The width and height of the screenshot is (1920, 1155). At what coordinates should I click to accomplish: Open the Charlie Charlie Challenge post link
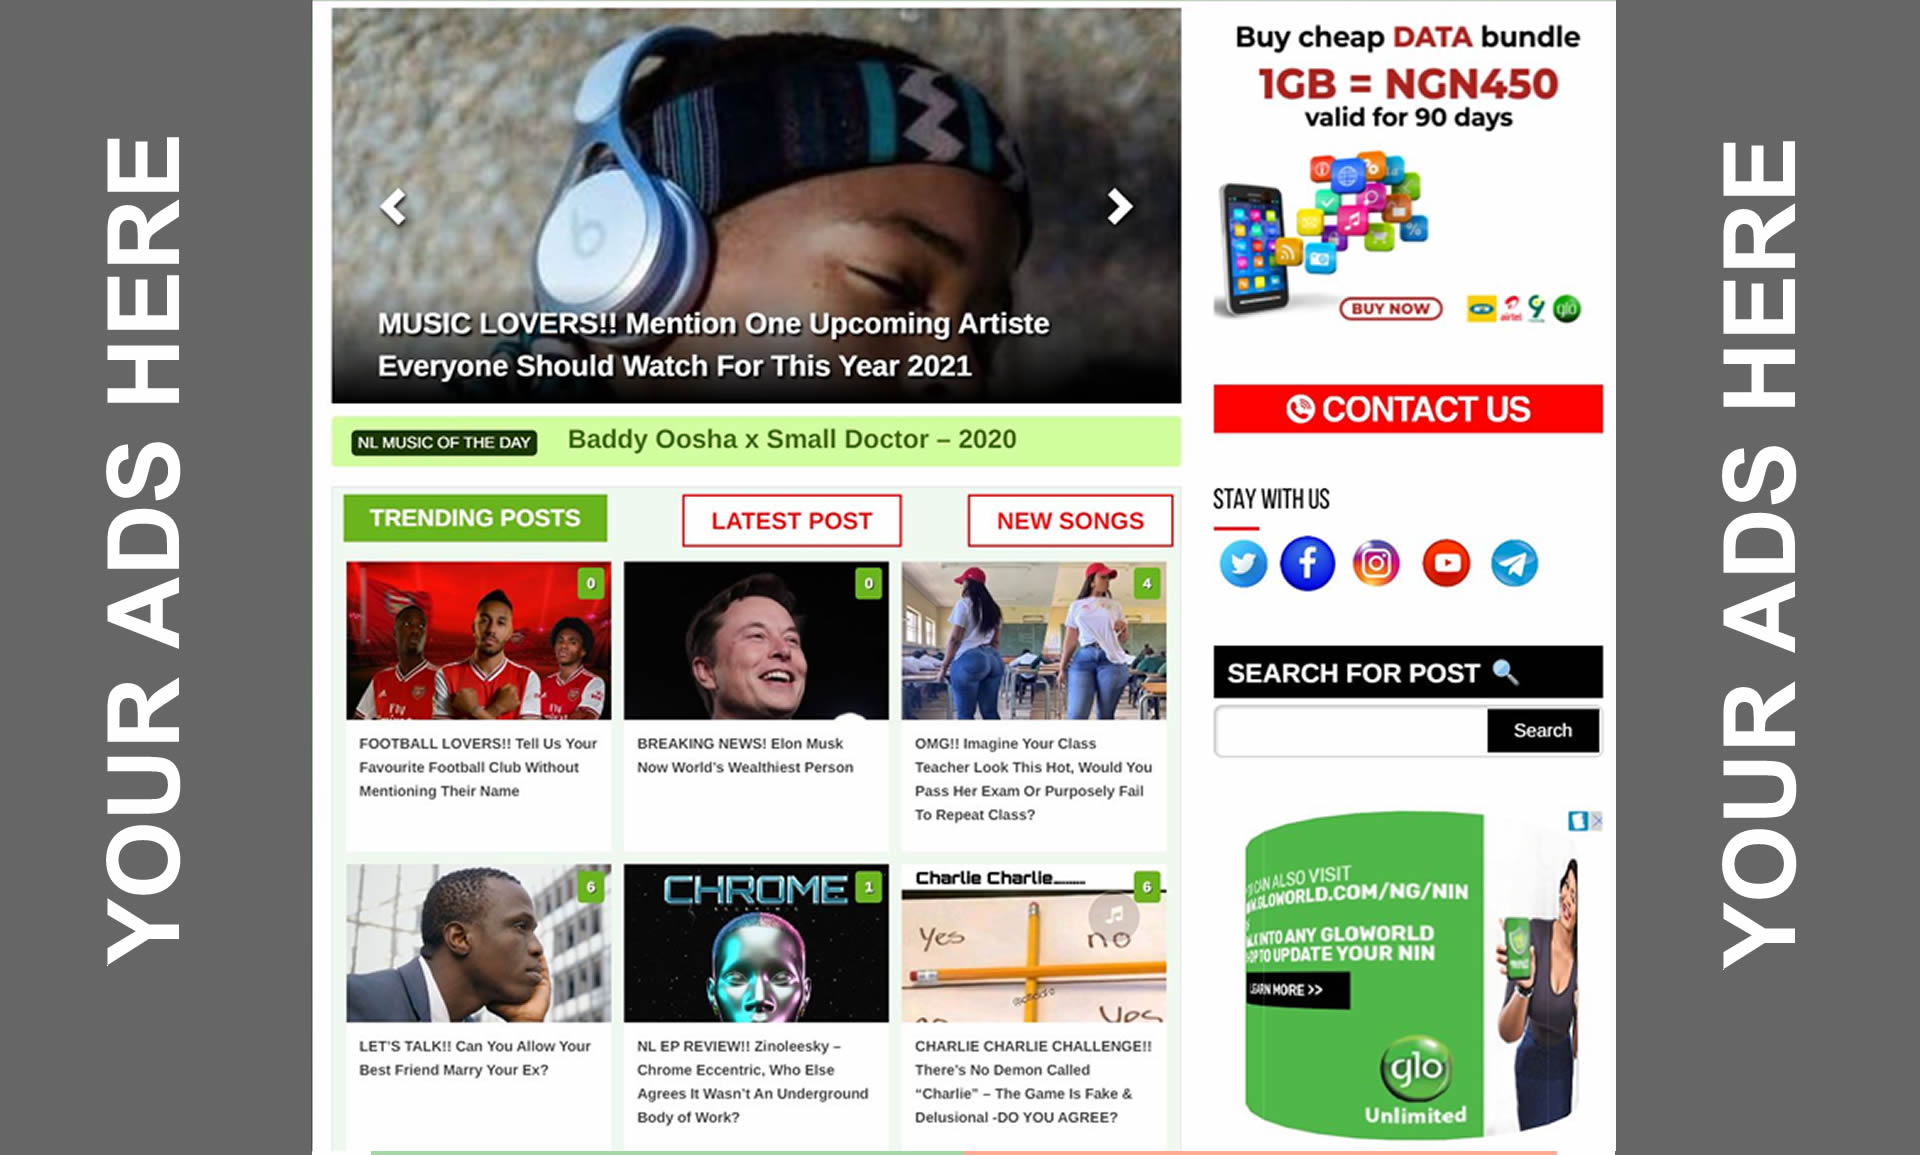point(1033,1082)
